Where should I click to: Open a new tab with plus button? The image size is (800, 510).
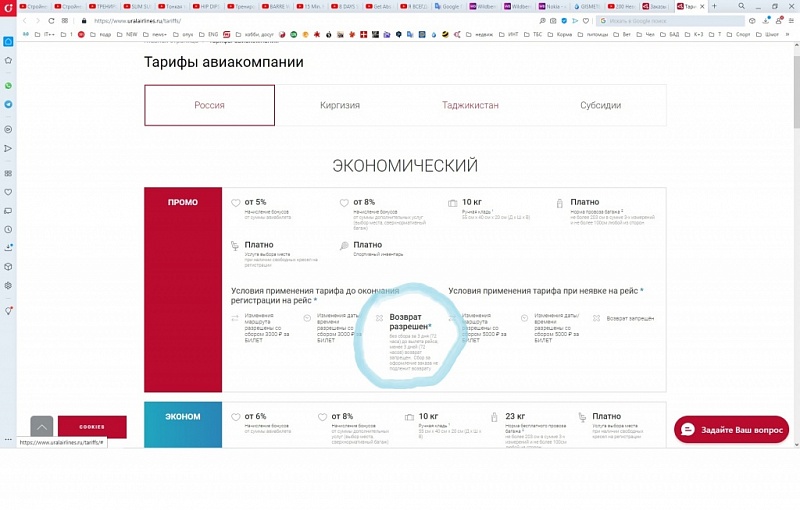coord(714,6)
